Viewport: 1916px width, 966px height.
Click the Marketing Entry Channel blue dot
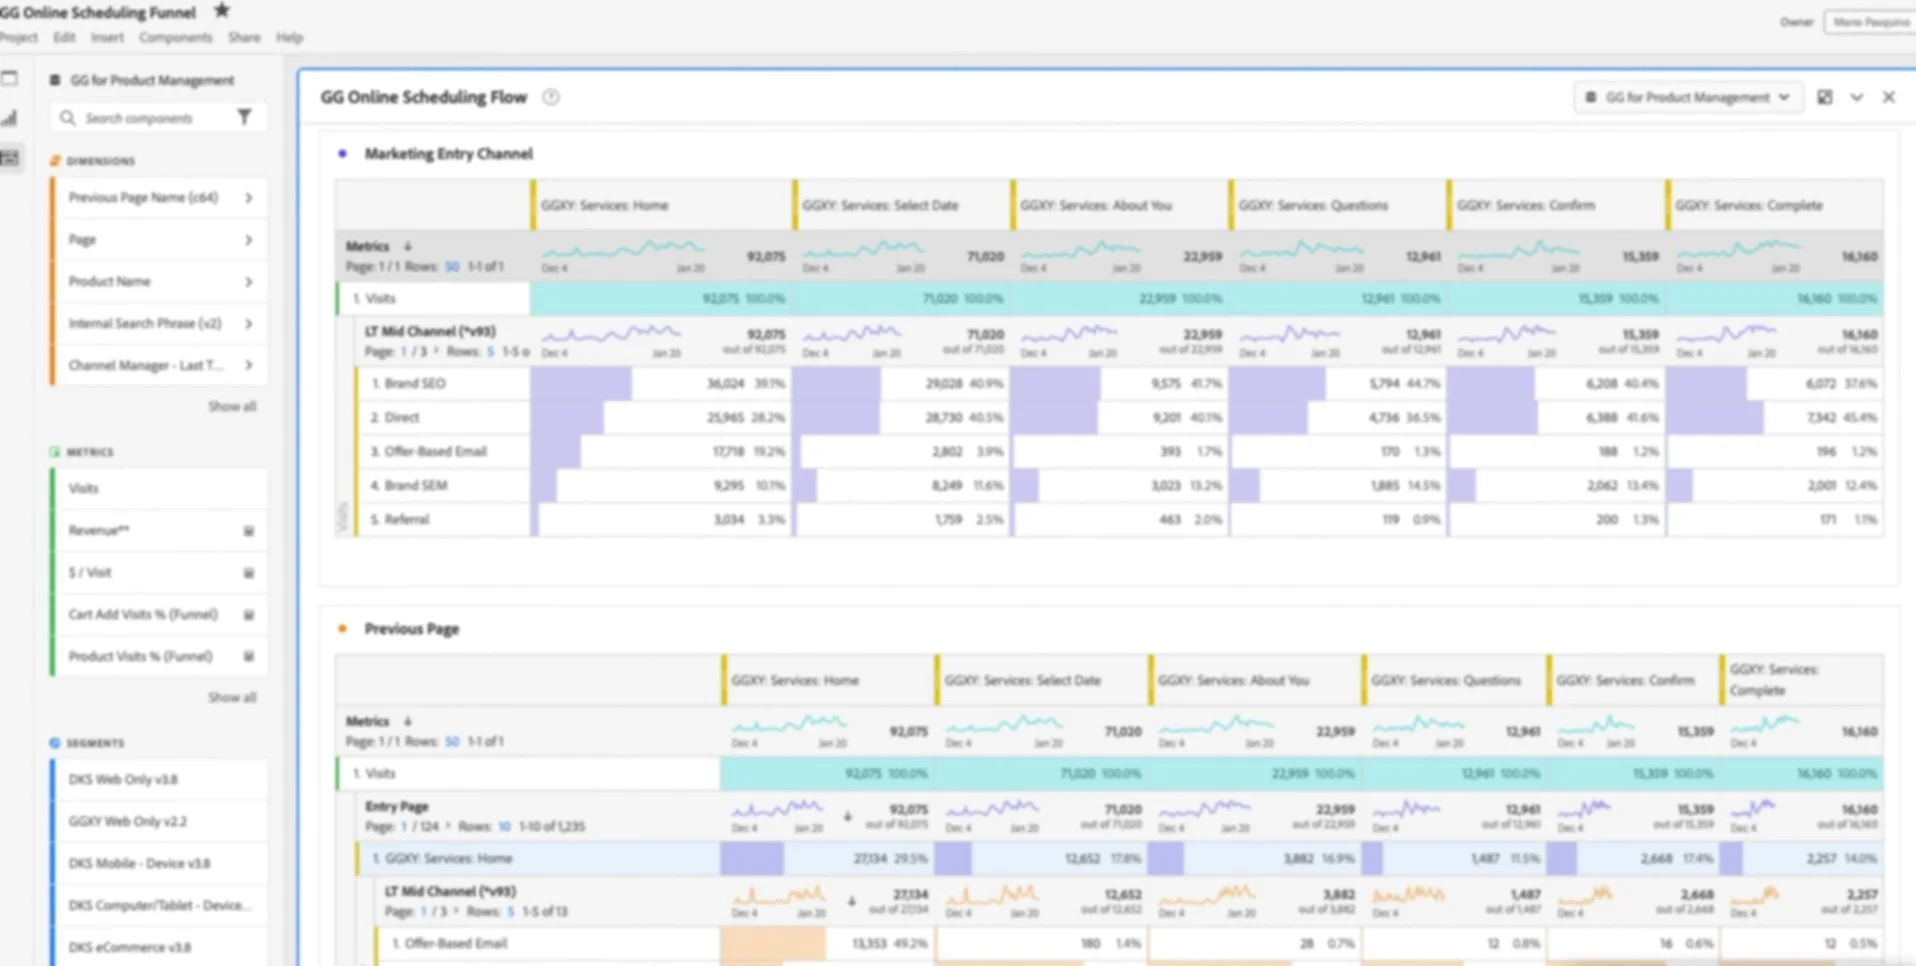tap(342, 153)
